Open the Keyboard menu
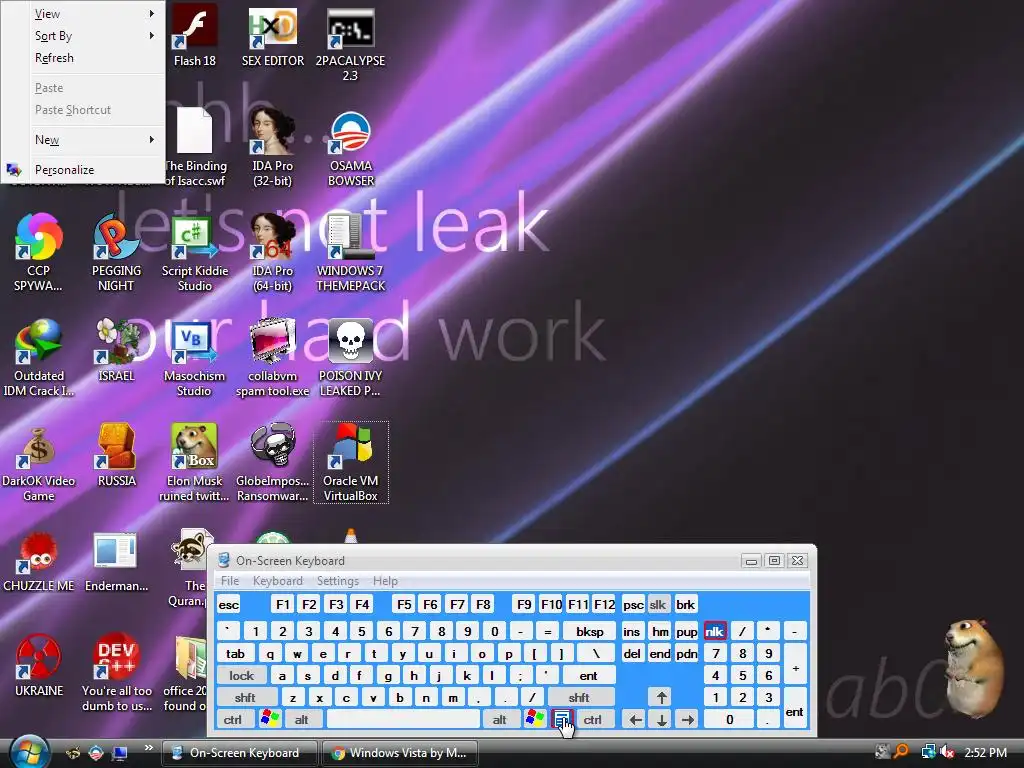The width and height of the screenshot is (1024, 768). [x=278, y=581]
